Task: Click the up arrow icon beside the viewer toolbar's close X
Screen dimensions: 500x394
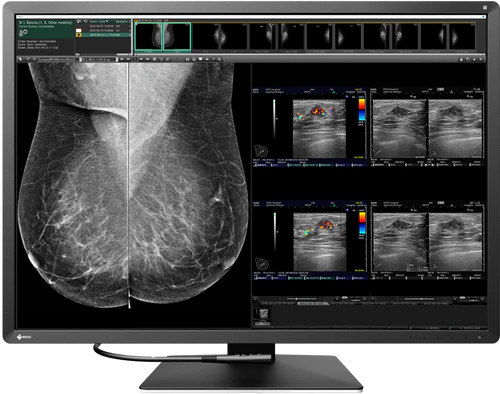Action: pyautogui.click(x=474, y=59)
